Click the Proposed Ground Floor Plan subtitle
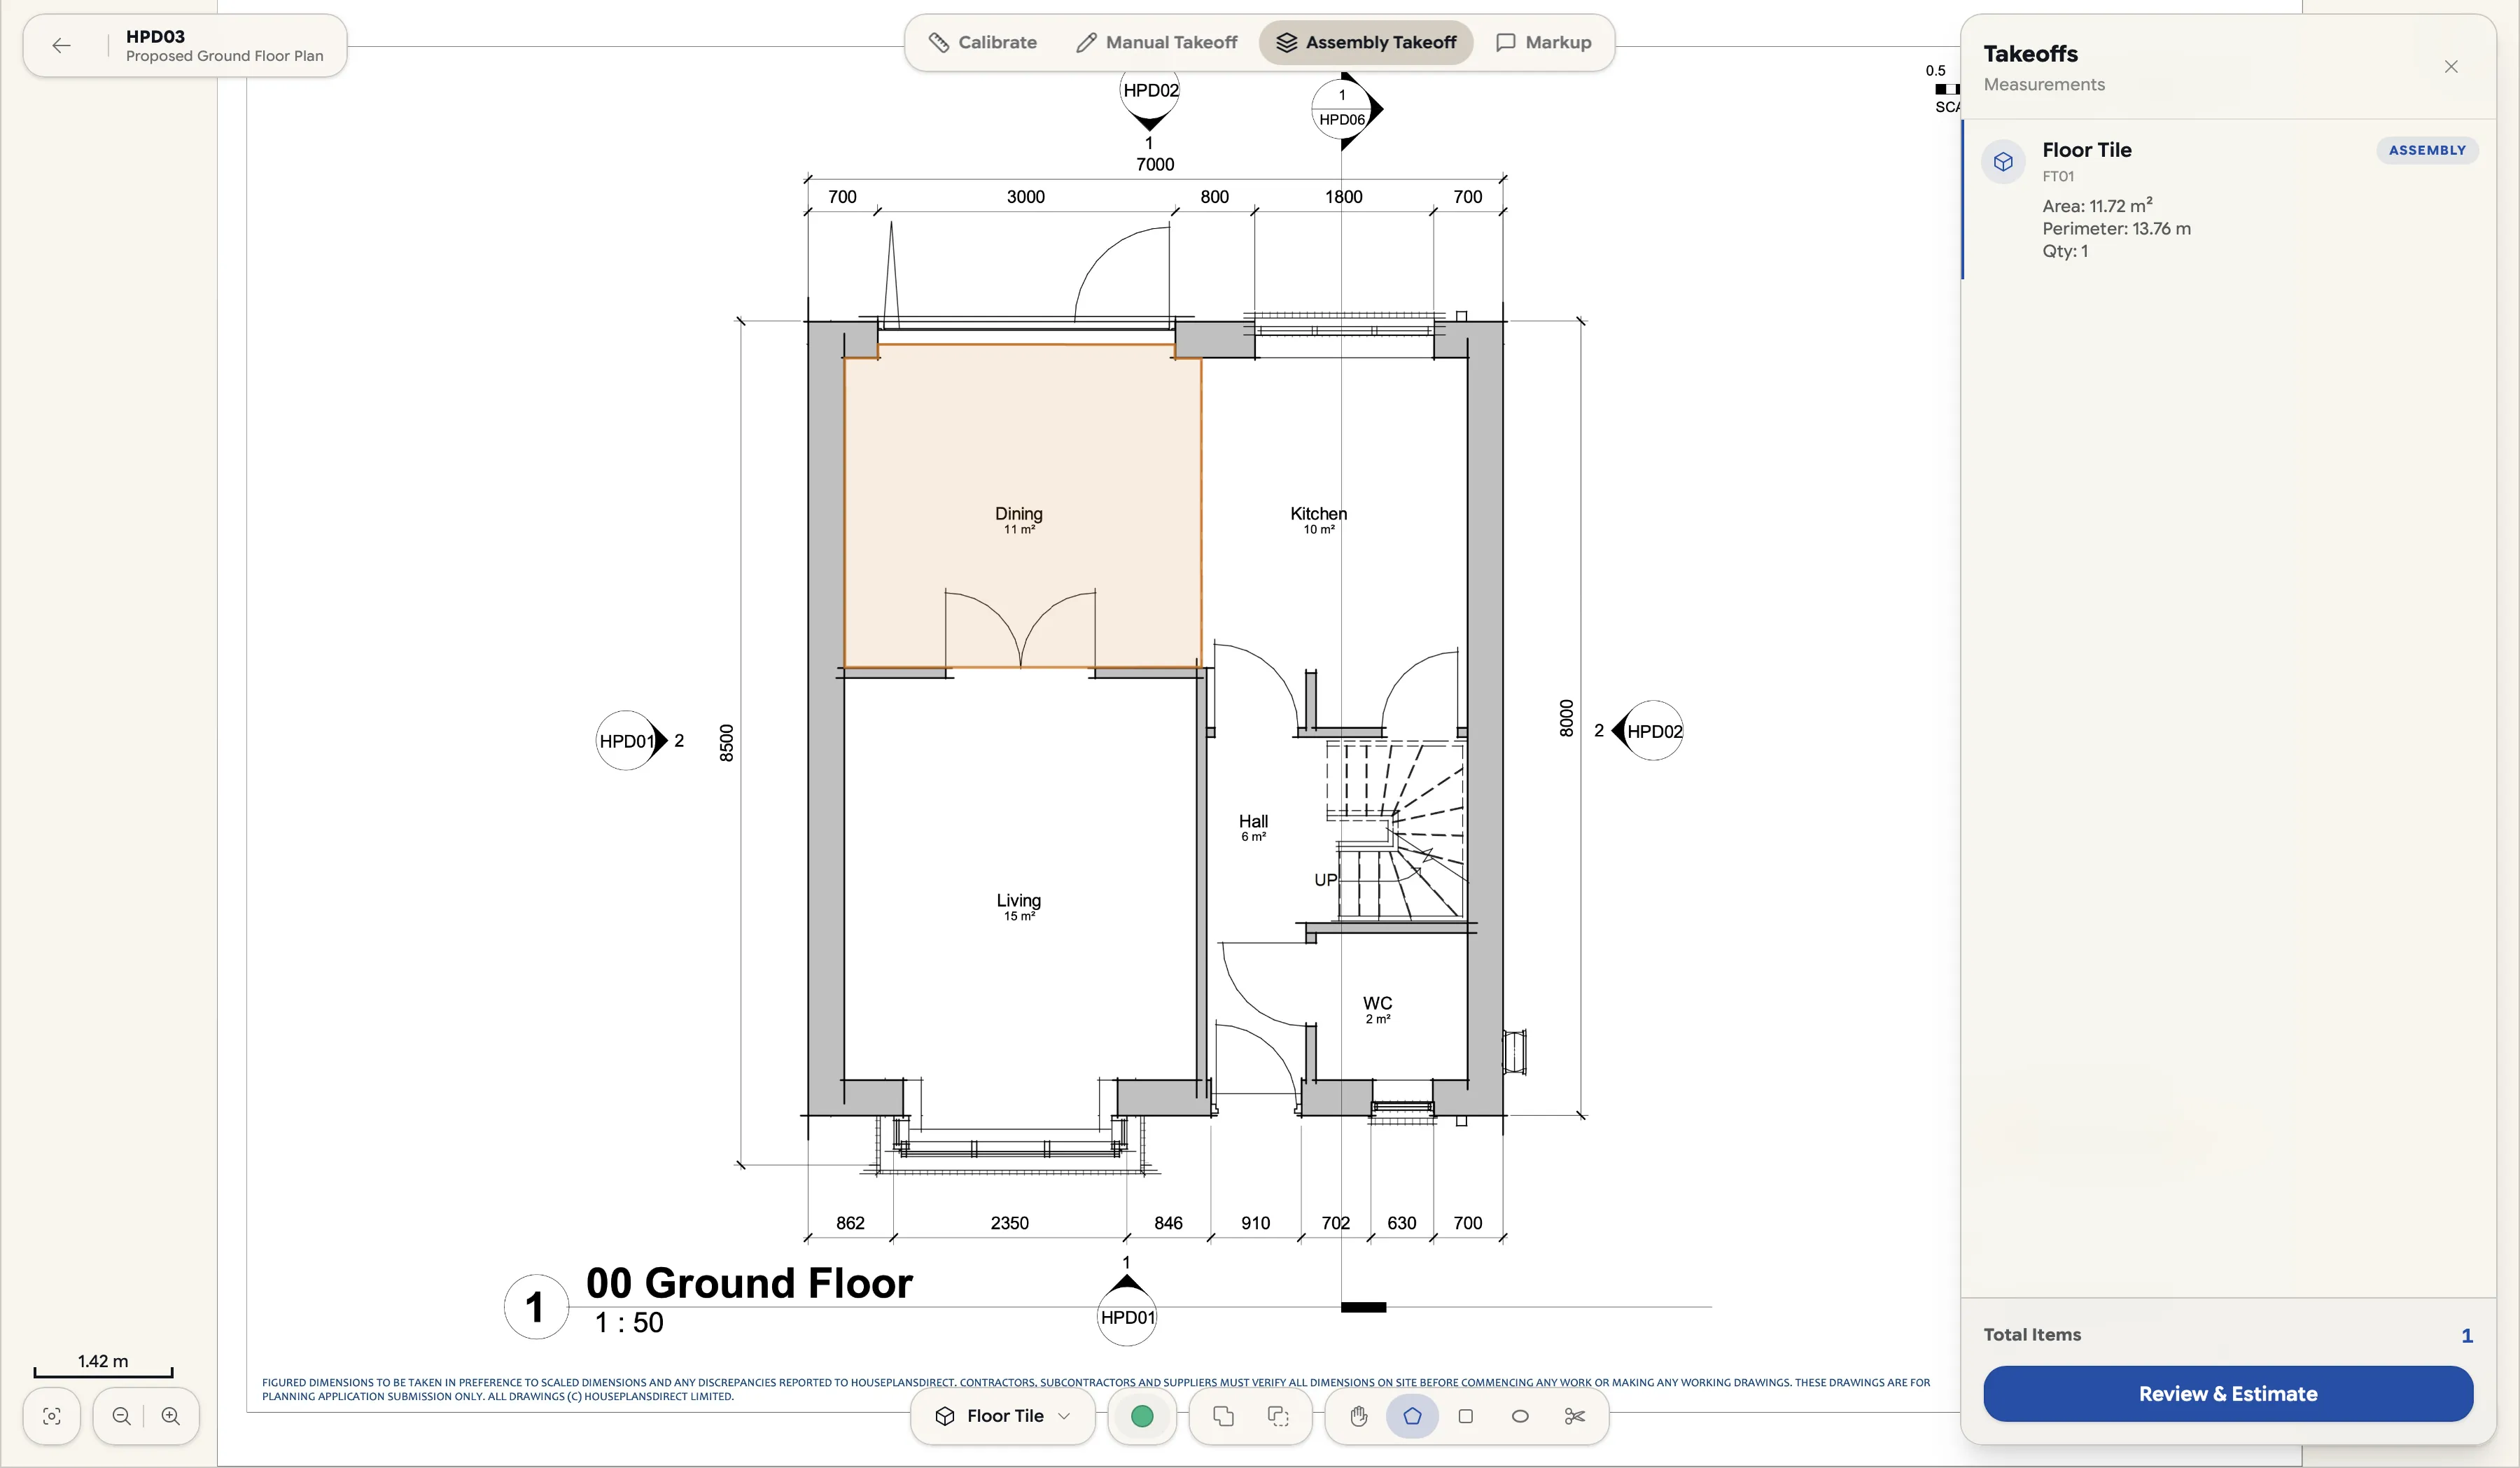Image resolution: width=2520 pixels, height=1468 pixels. [x=225, y=56]
